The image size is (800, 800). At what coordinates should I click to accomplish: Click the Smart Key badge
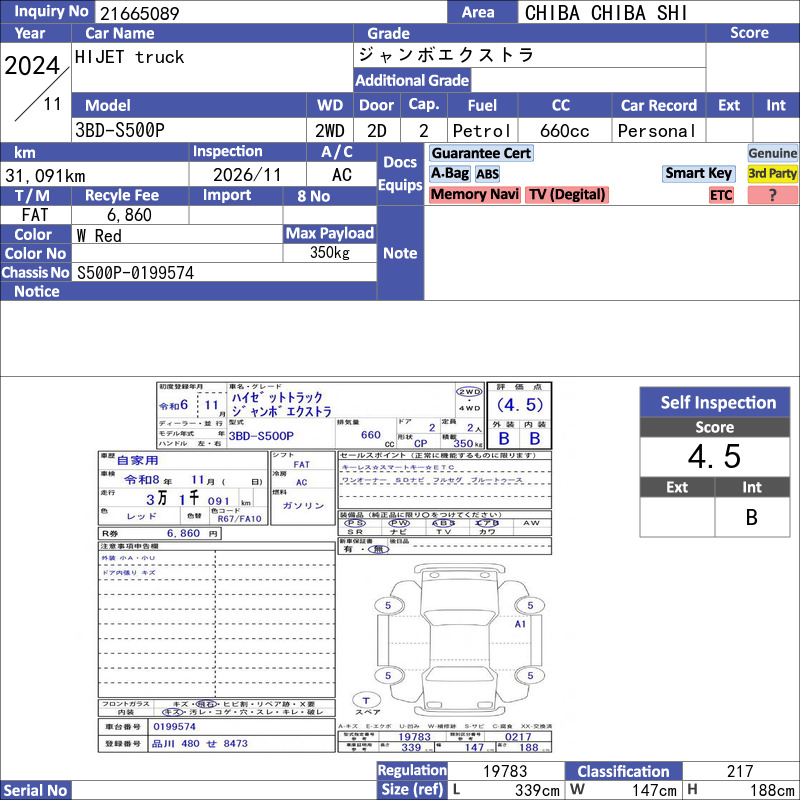698,173
